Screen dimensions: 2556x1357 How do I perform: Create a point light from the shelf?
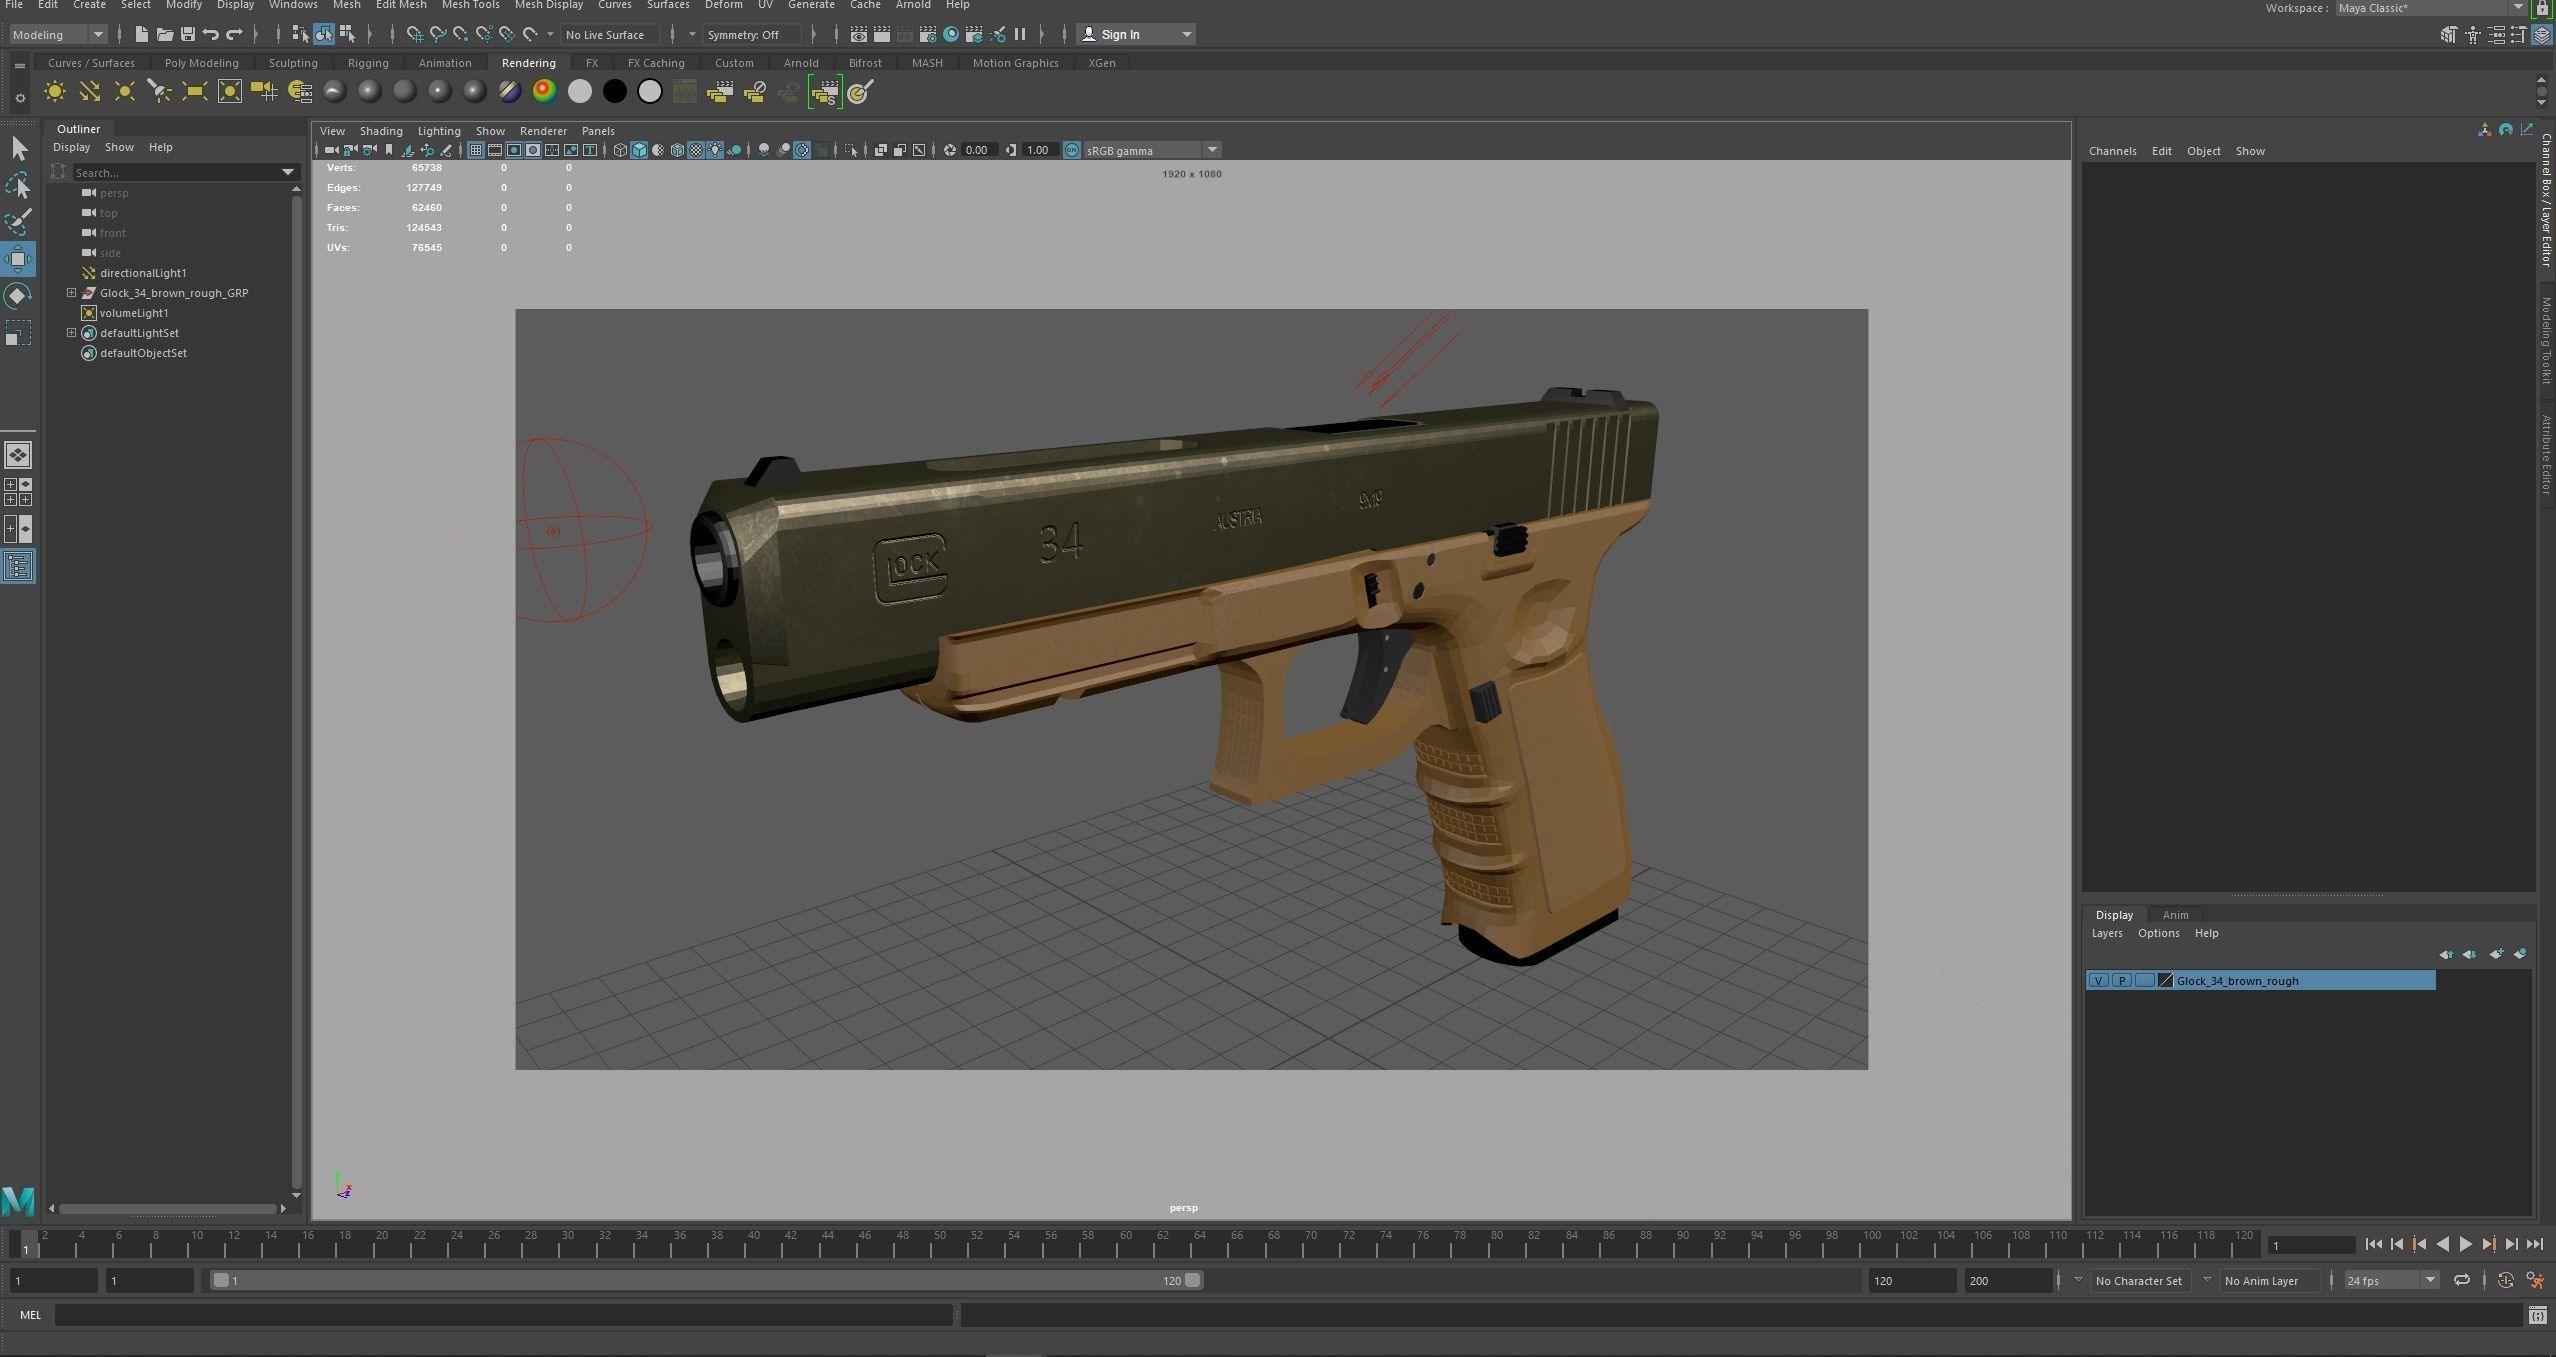tap(124, 92)
